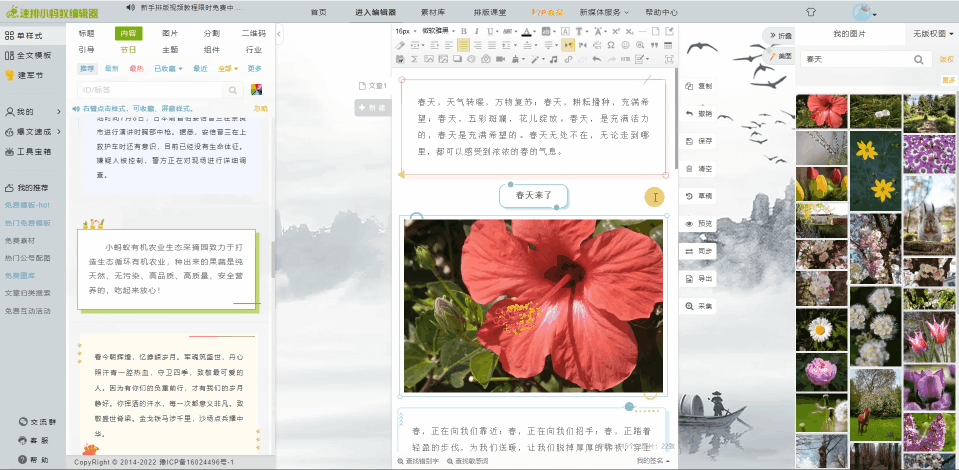This screenshot has height=470, width=959.
Task: Click the style search magnifier icon
Action: pyautogui.click(x=232, y=90)
